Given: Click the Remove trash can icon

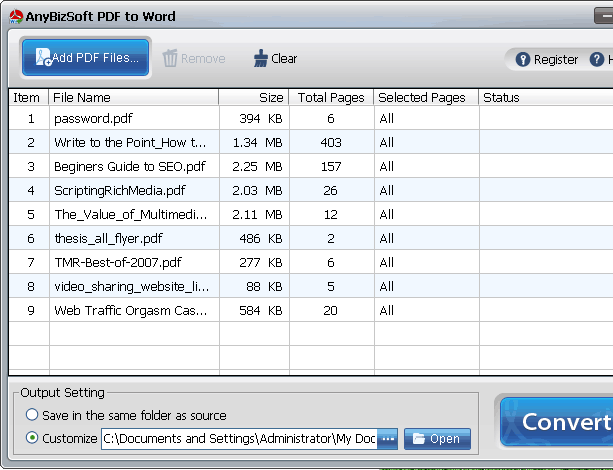Looking at the screenshot, I should pyautogui.click(x=170, y=58).
